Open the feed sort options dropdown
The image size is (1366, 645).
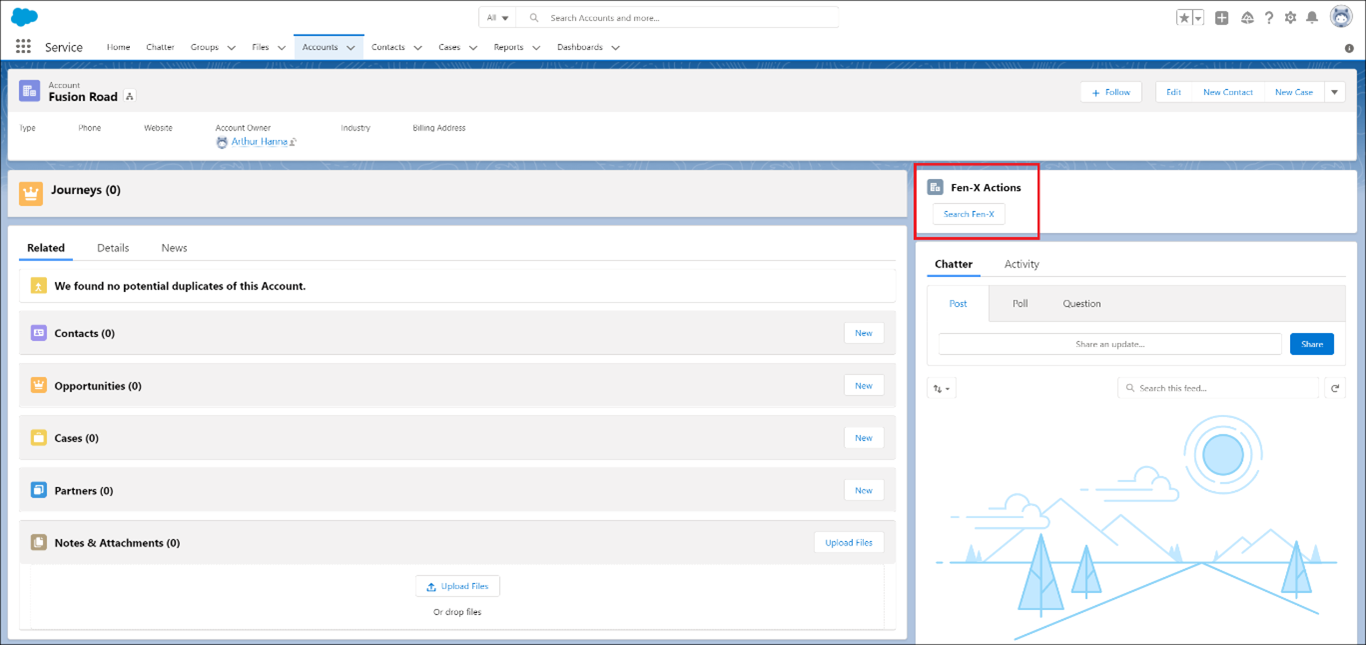click(x=941, y=388)
